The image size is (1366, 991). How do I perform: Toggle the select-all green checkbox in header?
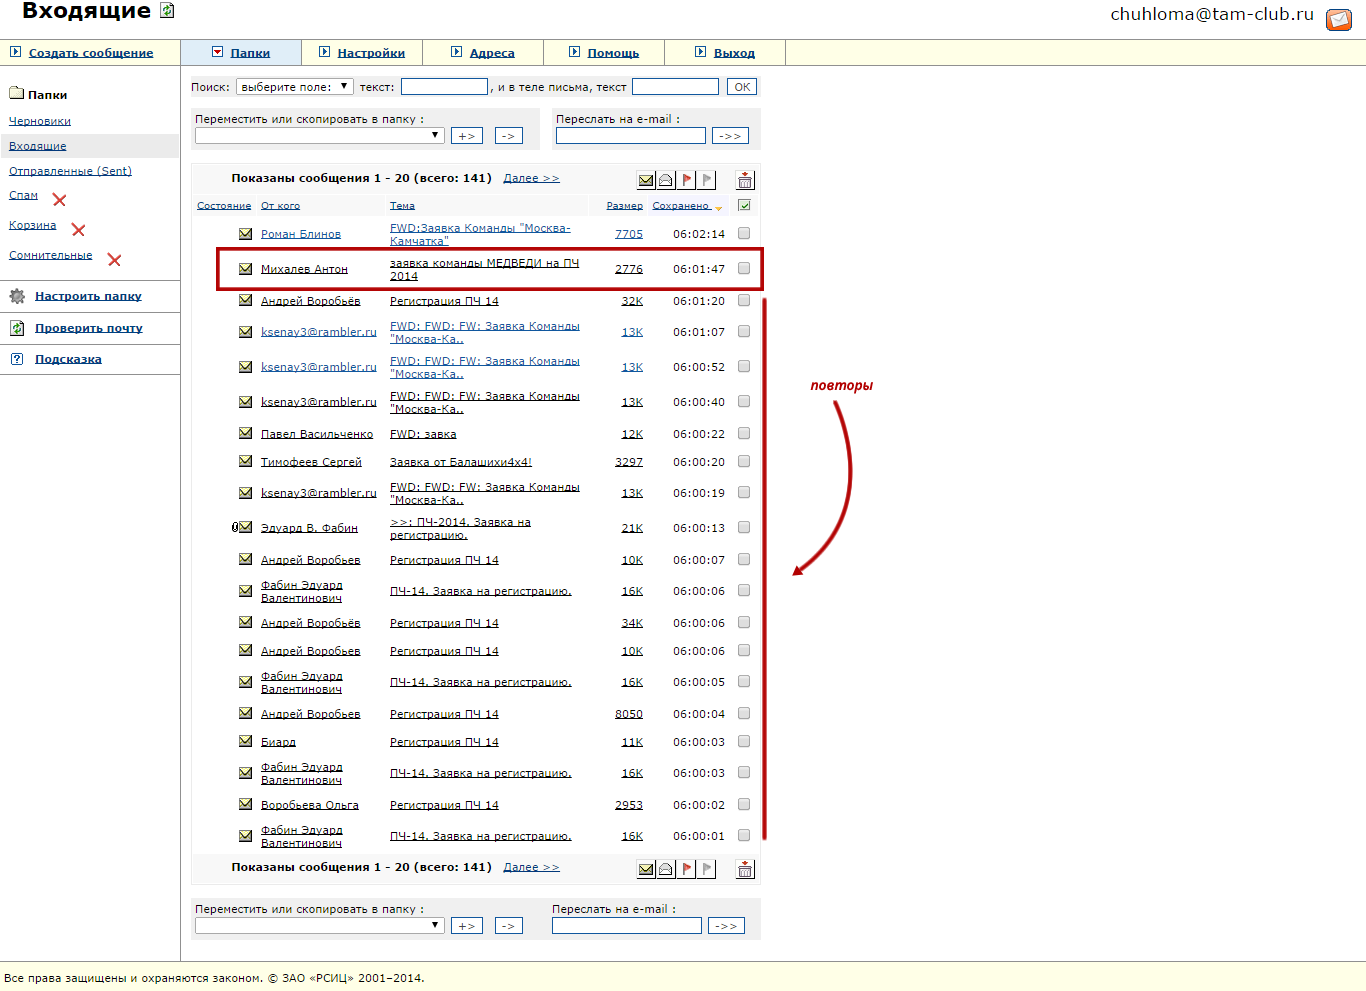(744, 205)
